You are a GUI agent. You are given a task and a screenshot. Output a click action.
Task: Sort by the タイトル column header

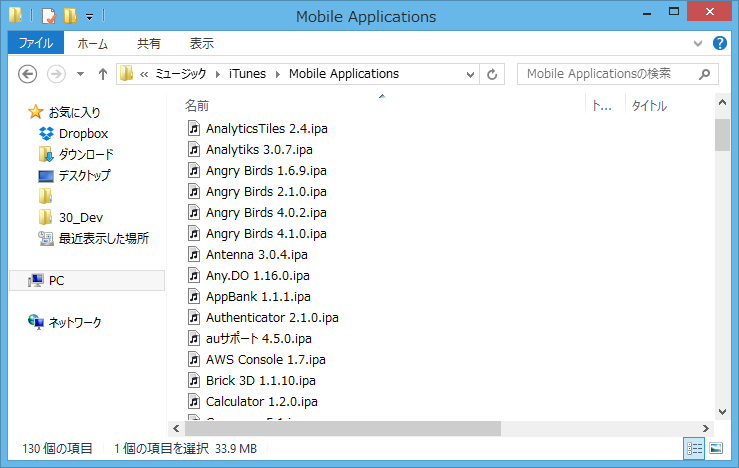[649, 106]
